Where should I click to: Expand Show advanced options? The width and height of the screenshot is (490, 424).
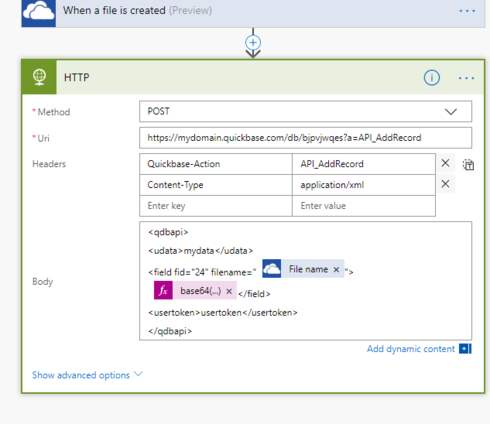pos(87,375)
